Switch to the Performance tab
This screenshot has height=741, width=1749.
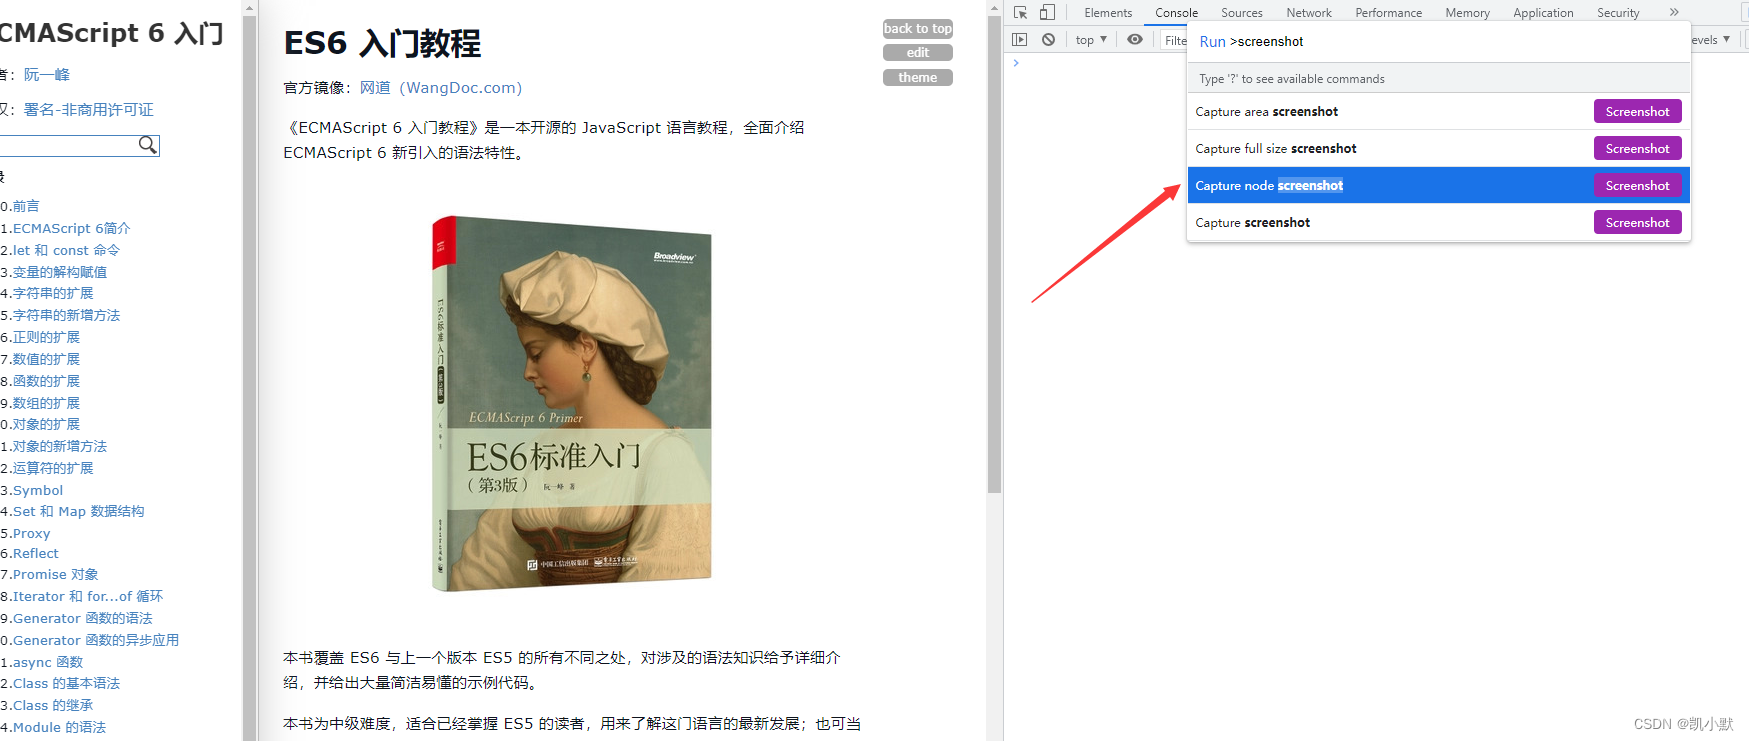[x=1388, y=13]
